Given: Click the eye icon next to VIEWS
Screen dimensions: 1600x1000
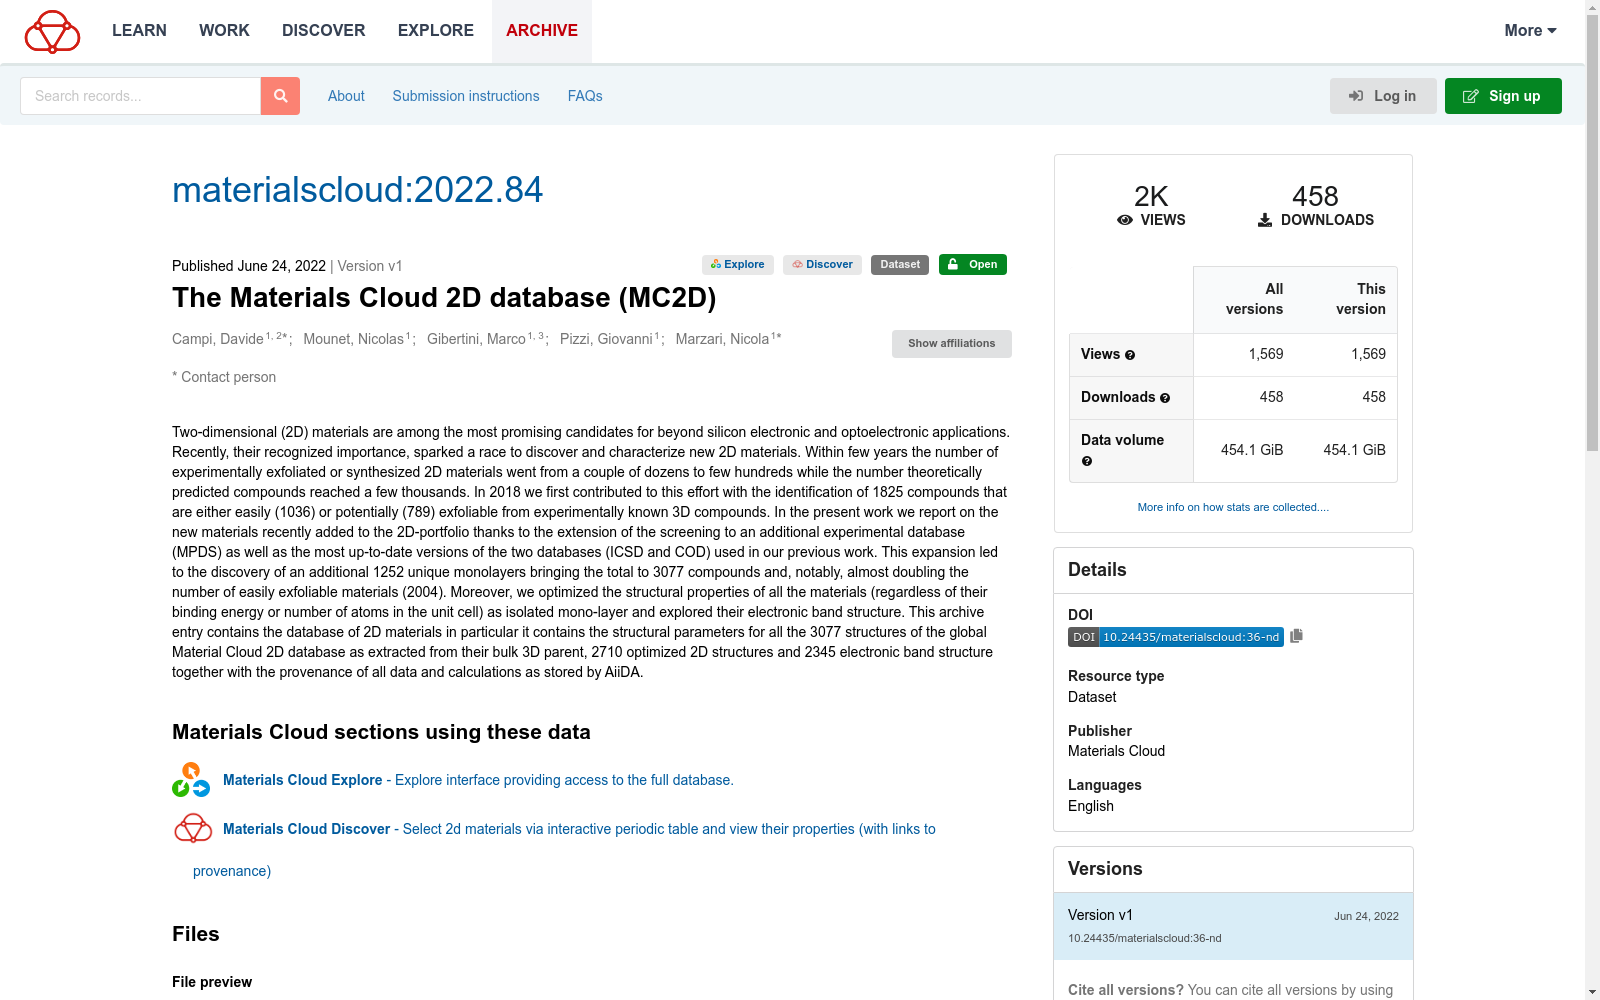Looking at the screenshot, I should [x=1125, y=220].
